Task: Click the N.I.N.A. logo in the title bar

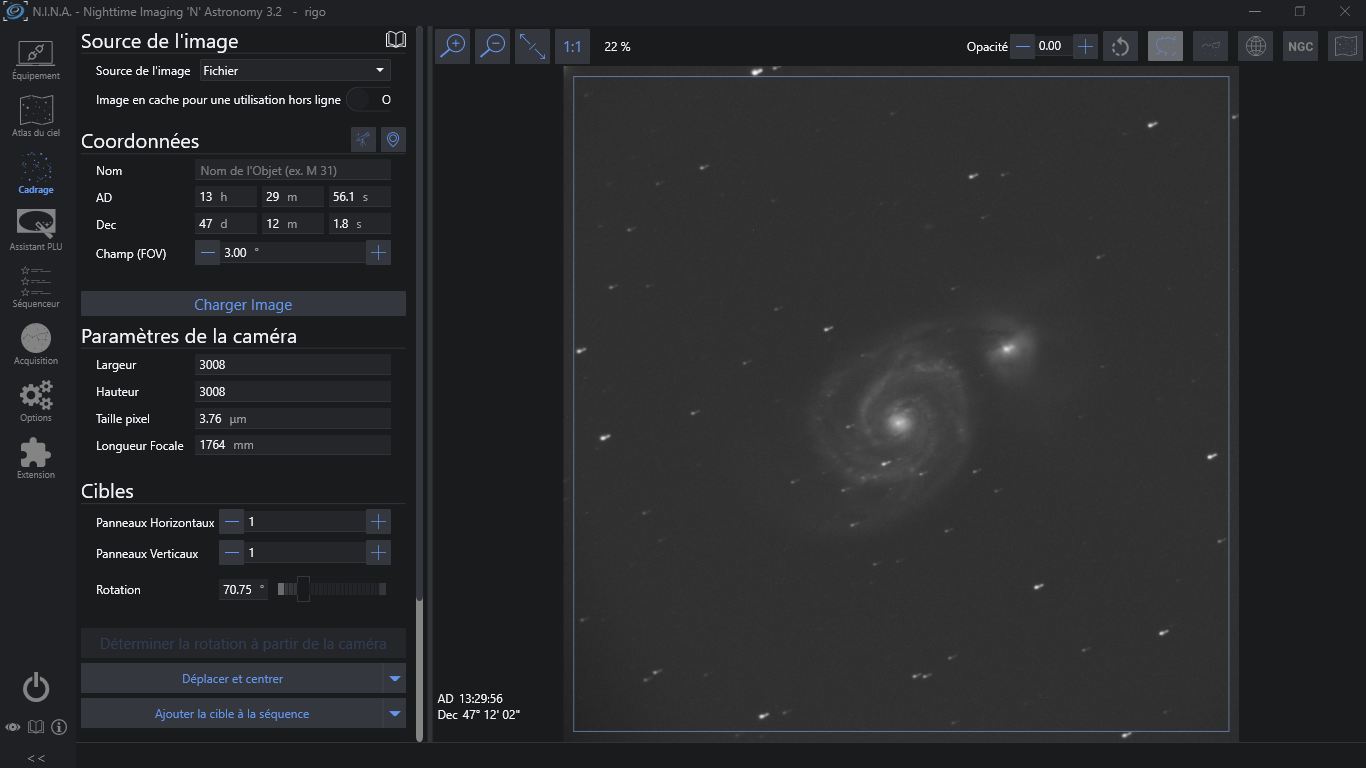Action: point(15,12)
